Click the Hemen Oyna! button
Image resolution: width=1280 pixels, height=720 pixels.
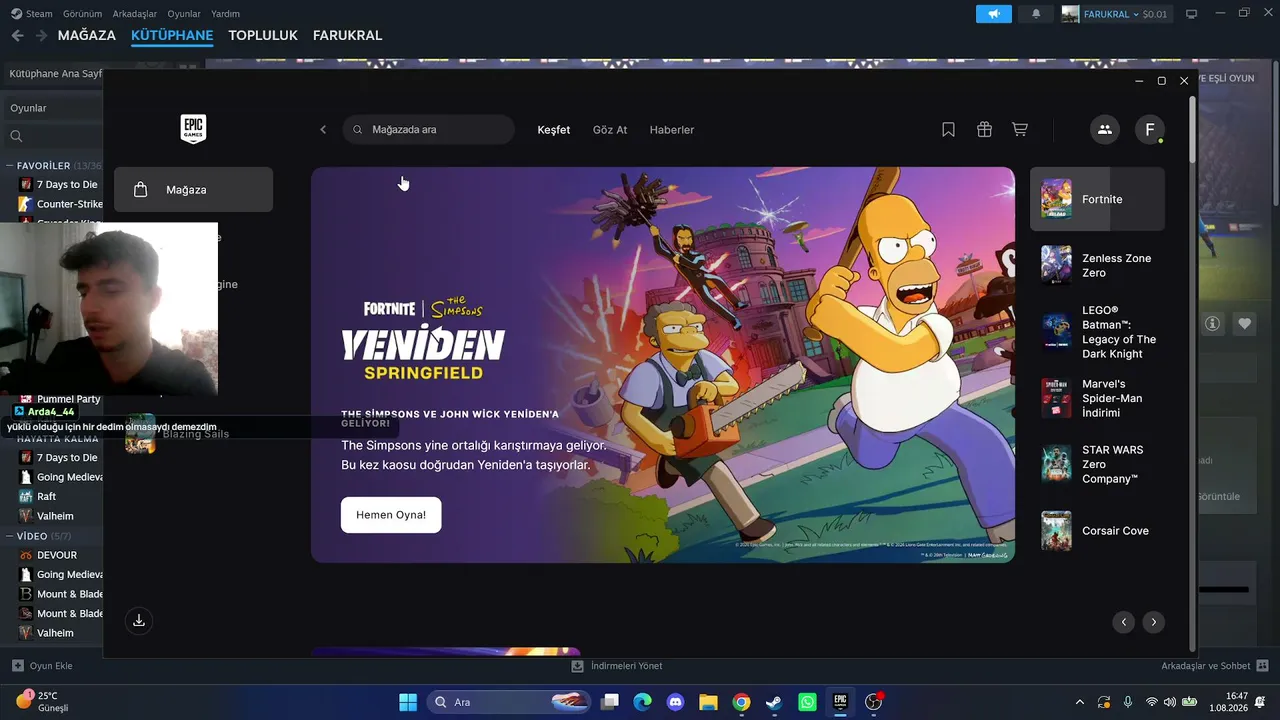point(391,515)
